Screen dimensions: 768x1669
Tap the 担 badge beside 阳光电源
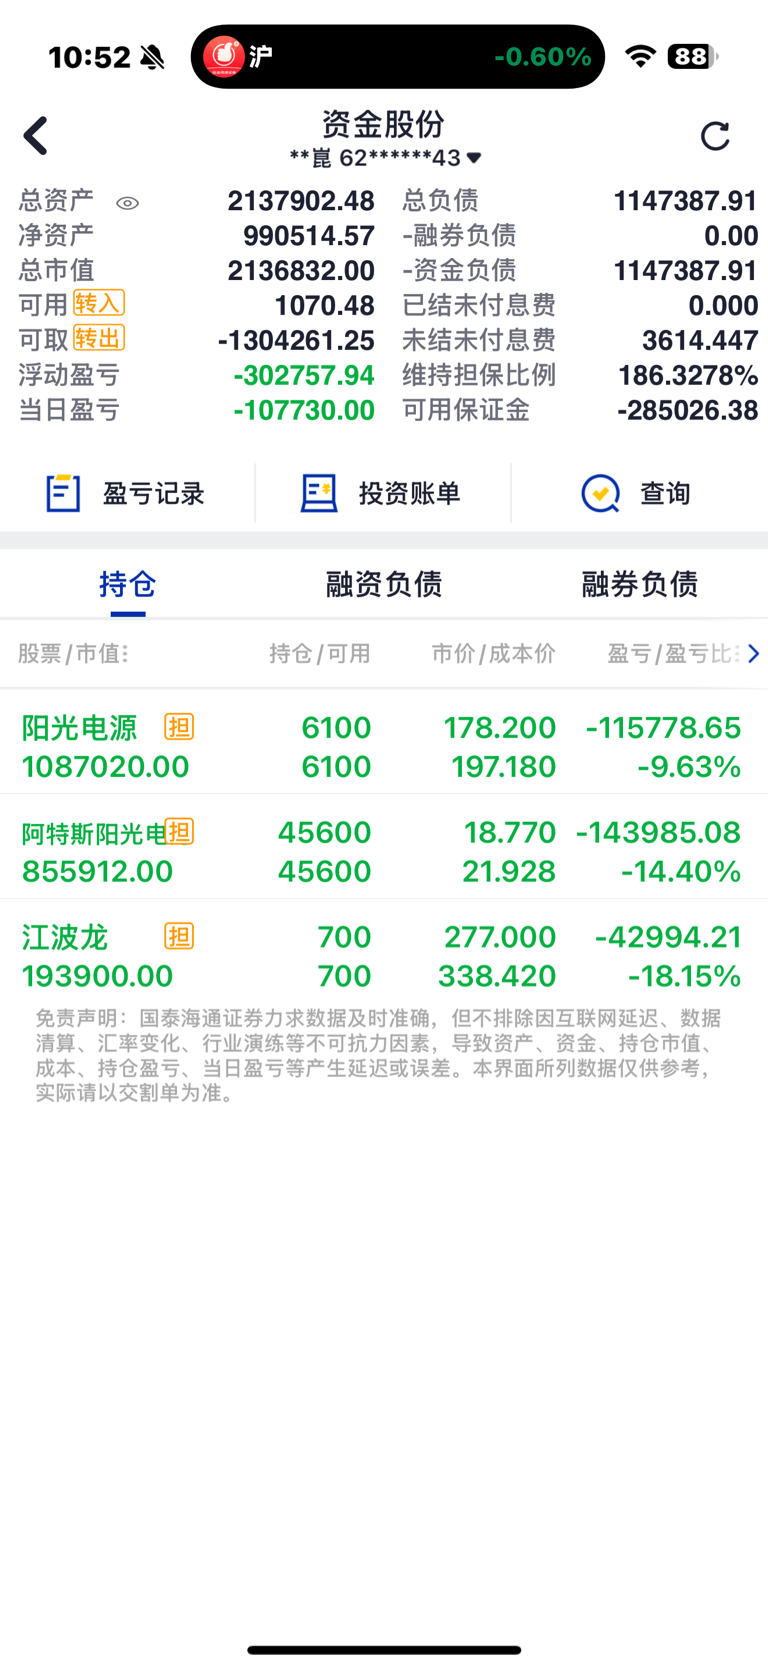[x=179, y=727]
